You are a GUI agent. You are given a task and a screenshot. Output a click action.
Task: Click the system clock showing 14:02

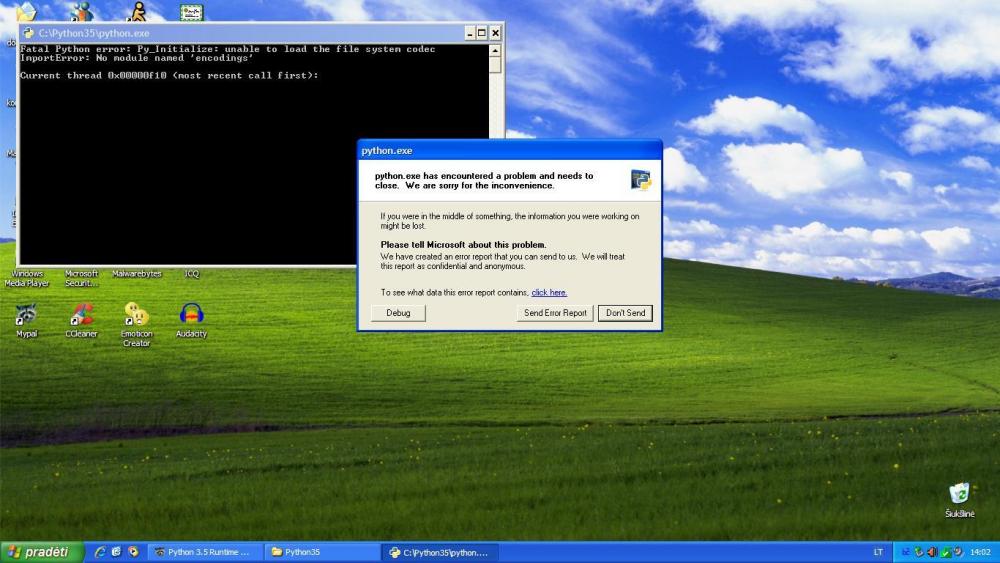point(980,552)
